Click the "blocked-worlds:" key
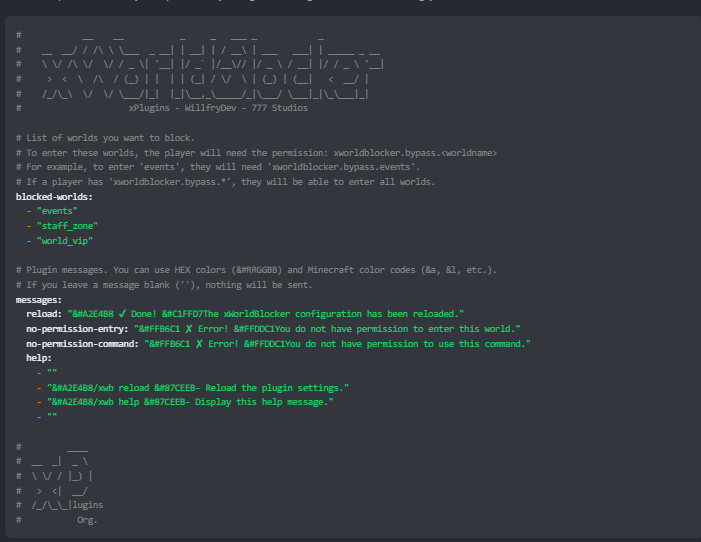701x542 pixels. 54,197
